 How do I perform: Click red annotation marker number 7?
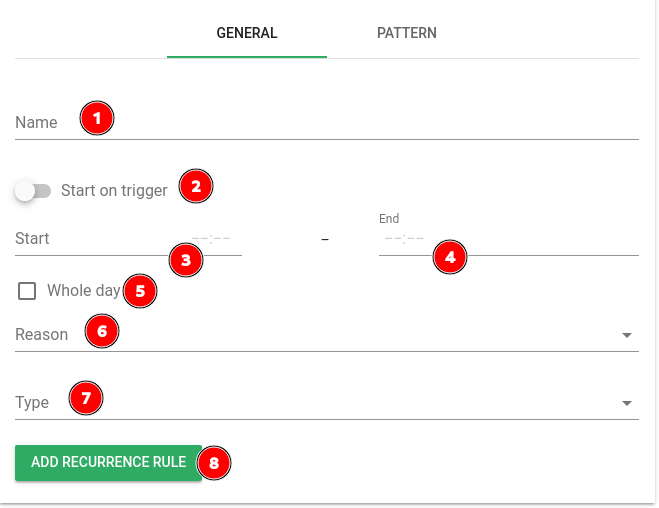[86, 398]
